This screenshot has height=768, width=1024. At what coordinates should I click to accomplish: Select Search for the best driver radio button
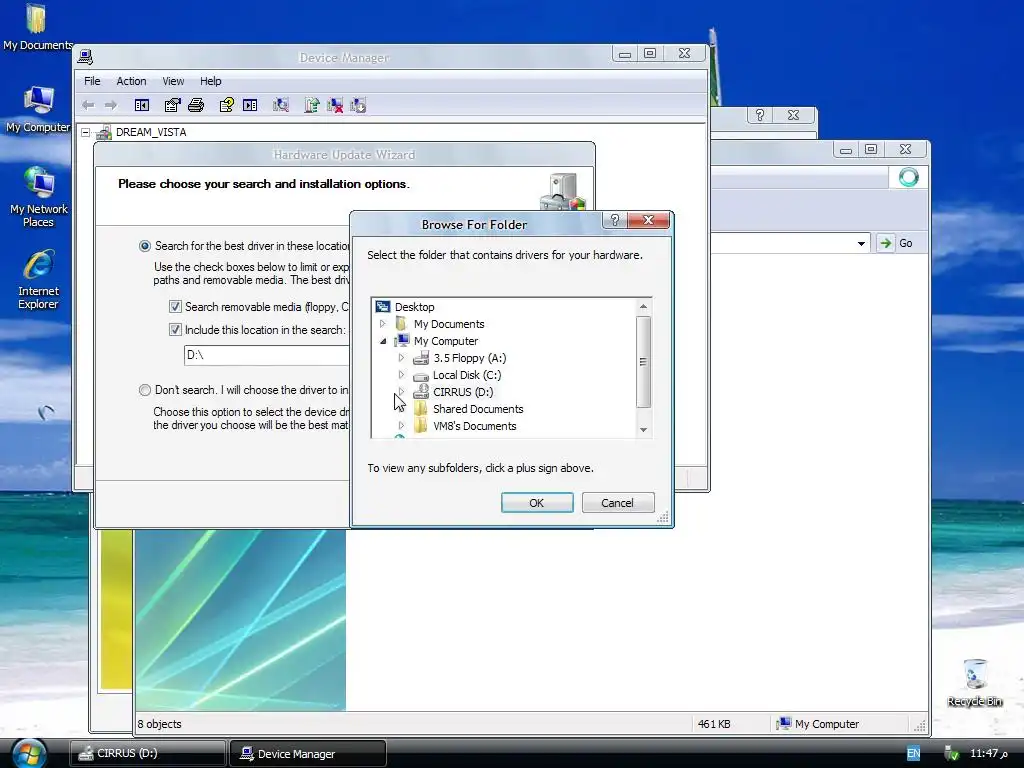pos(144,246)
